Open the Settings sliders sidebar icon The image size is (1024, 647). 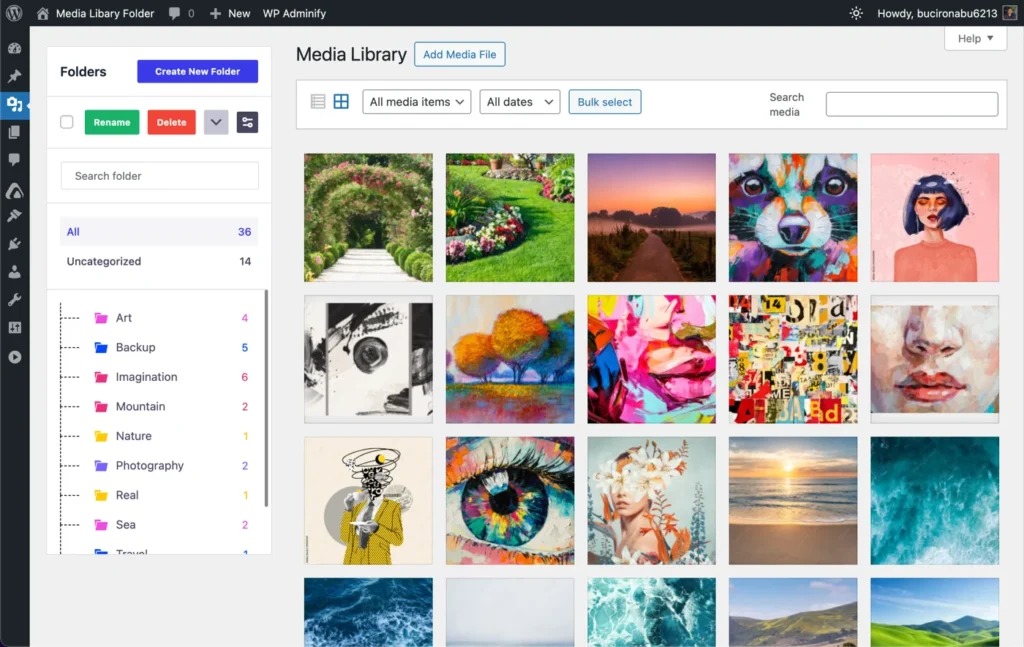[x=14, y=328]
